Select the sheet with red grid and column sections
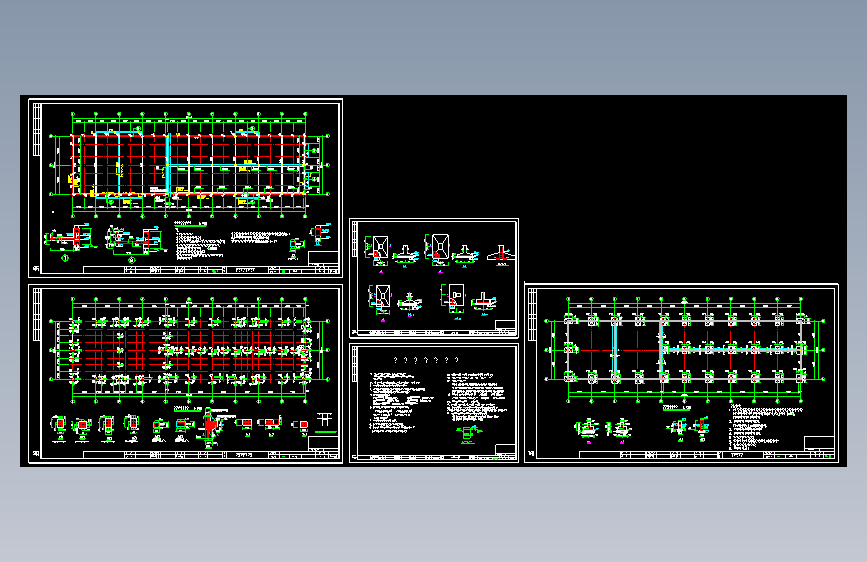The width and height of the screenshot is (867, 562). click(185, 374)
